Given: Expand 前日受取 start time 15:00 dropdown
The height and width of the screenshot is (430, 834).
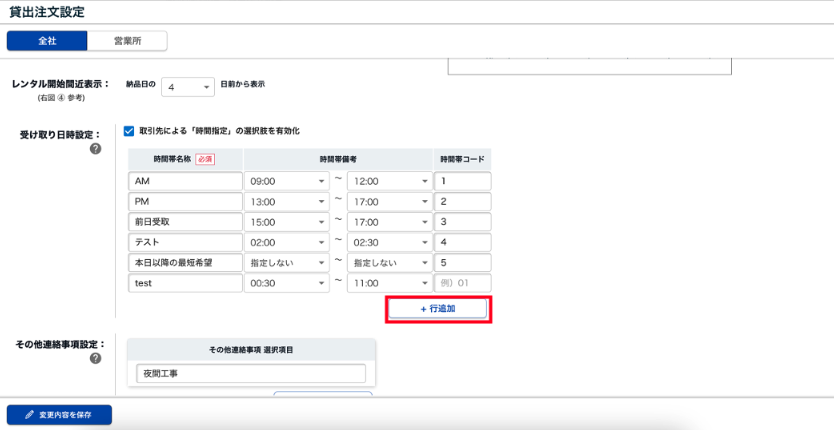Looking at the screenshot, I should [287, 222].
